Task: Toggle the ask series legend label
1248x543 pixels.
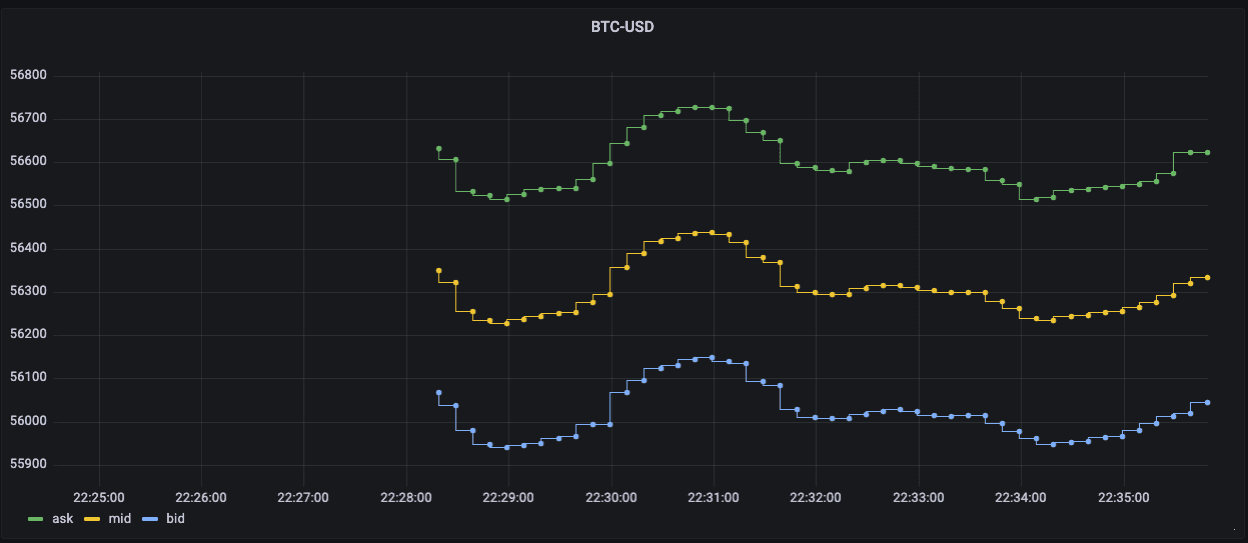Action: point(64,519)
